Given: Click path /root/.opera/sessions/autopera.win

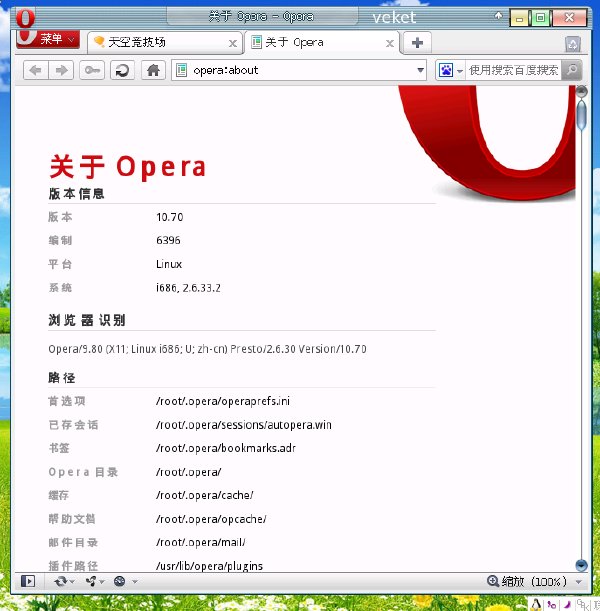Looking at the screenshot, I should coord(244,425).
